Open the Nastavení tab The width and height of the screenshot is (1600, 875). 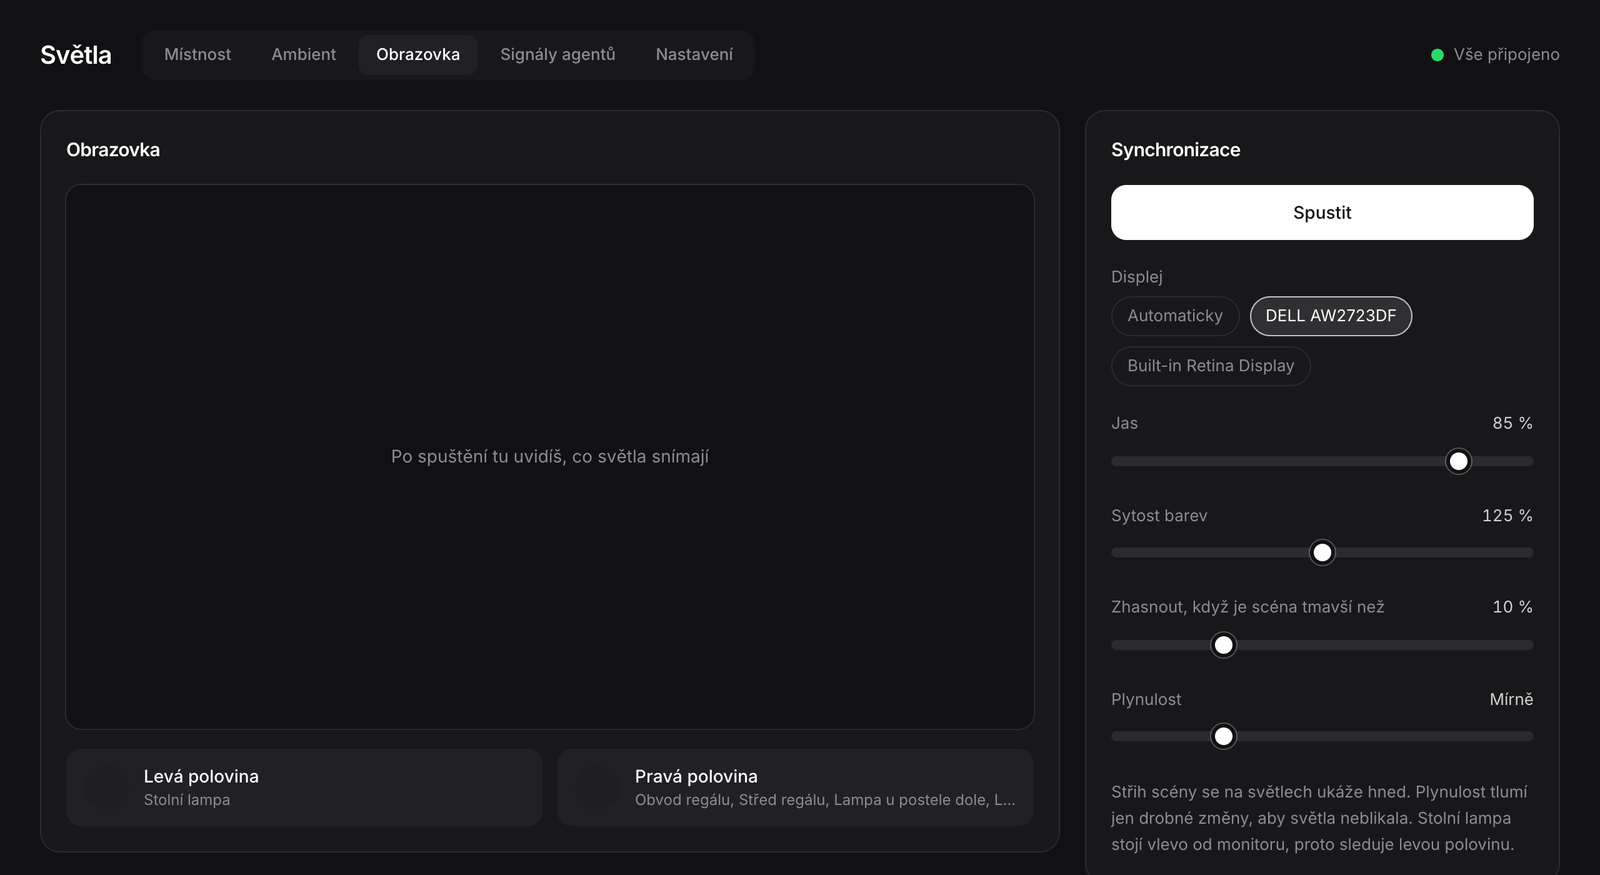coord(694,55)
